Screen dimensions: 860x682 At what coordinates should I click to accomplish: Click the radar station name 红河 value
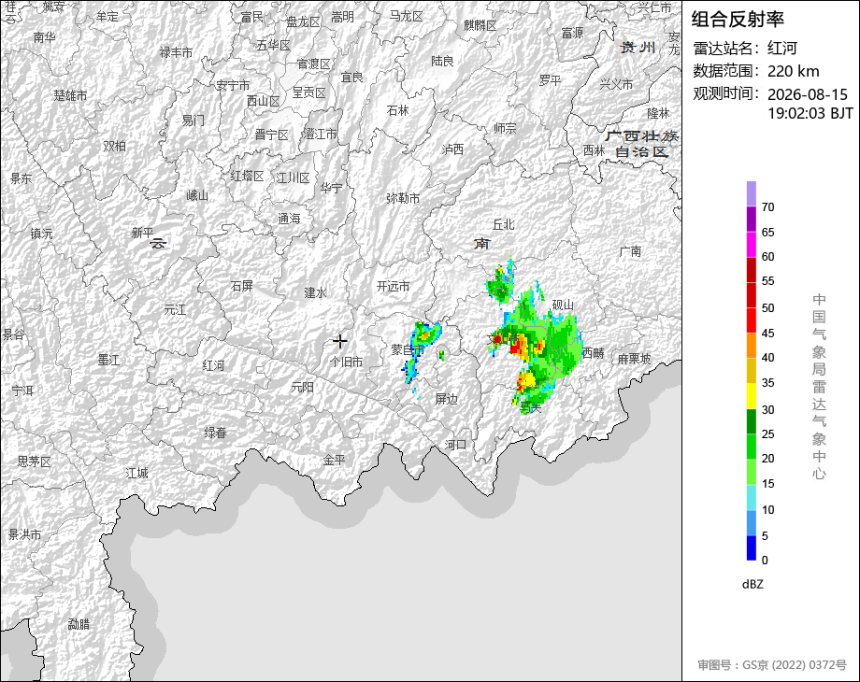coord(782,48)
